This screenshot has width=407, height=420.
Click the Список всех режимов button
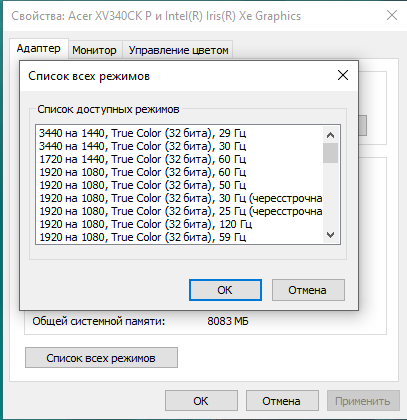point(101,358)
